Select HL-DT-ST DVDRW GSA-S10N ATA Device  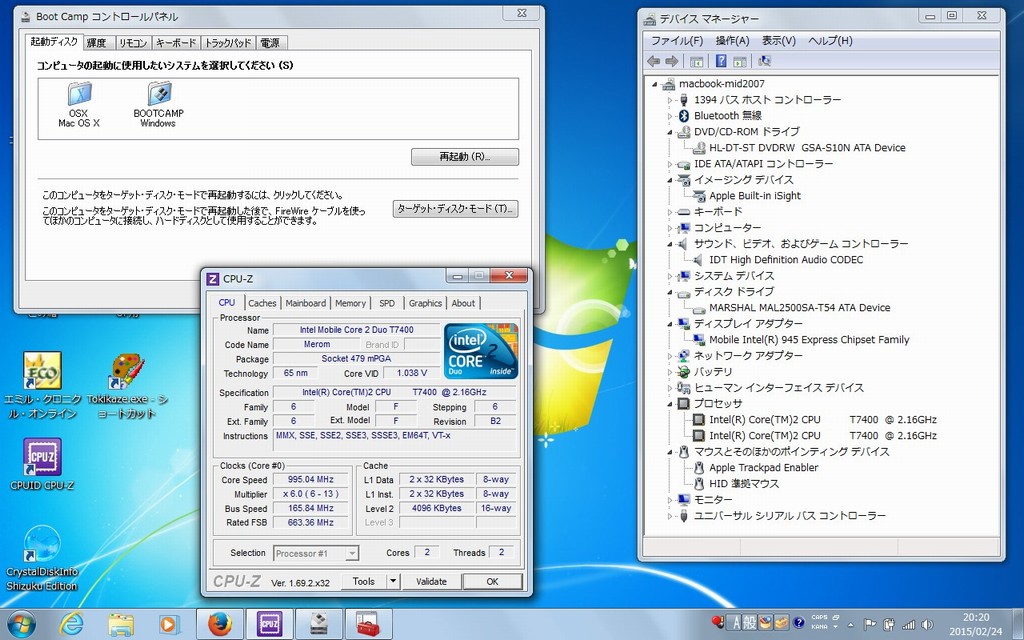coord(807,148)
